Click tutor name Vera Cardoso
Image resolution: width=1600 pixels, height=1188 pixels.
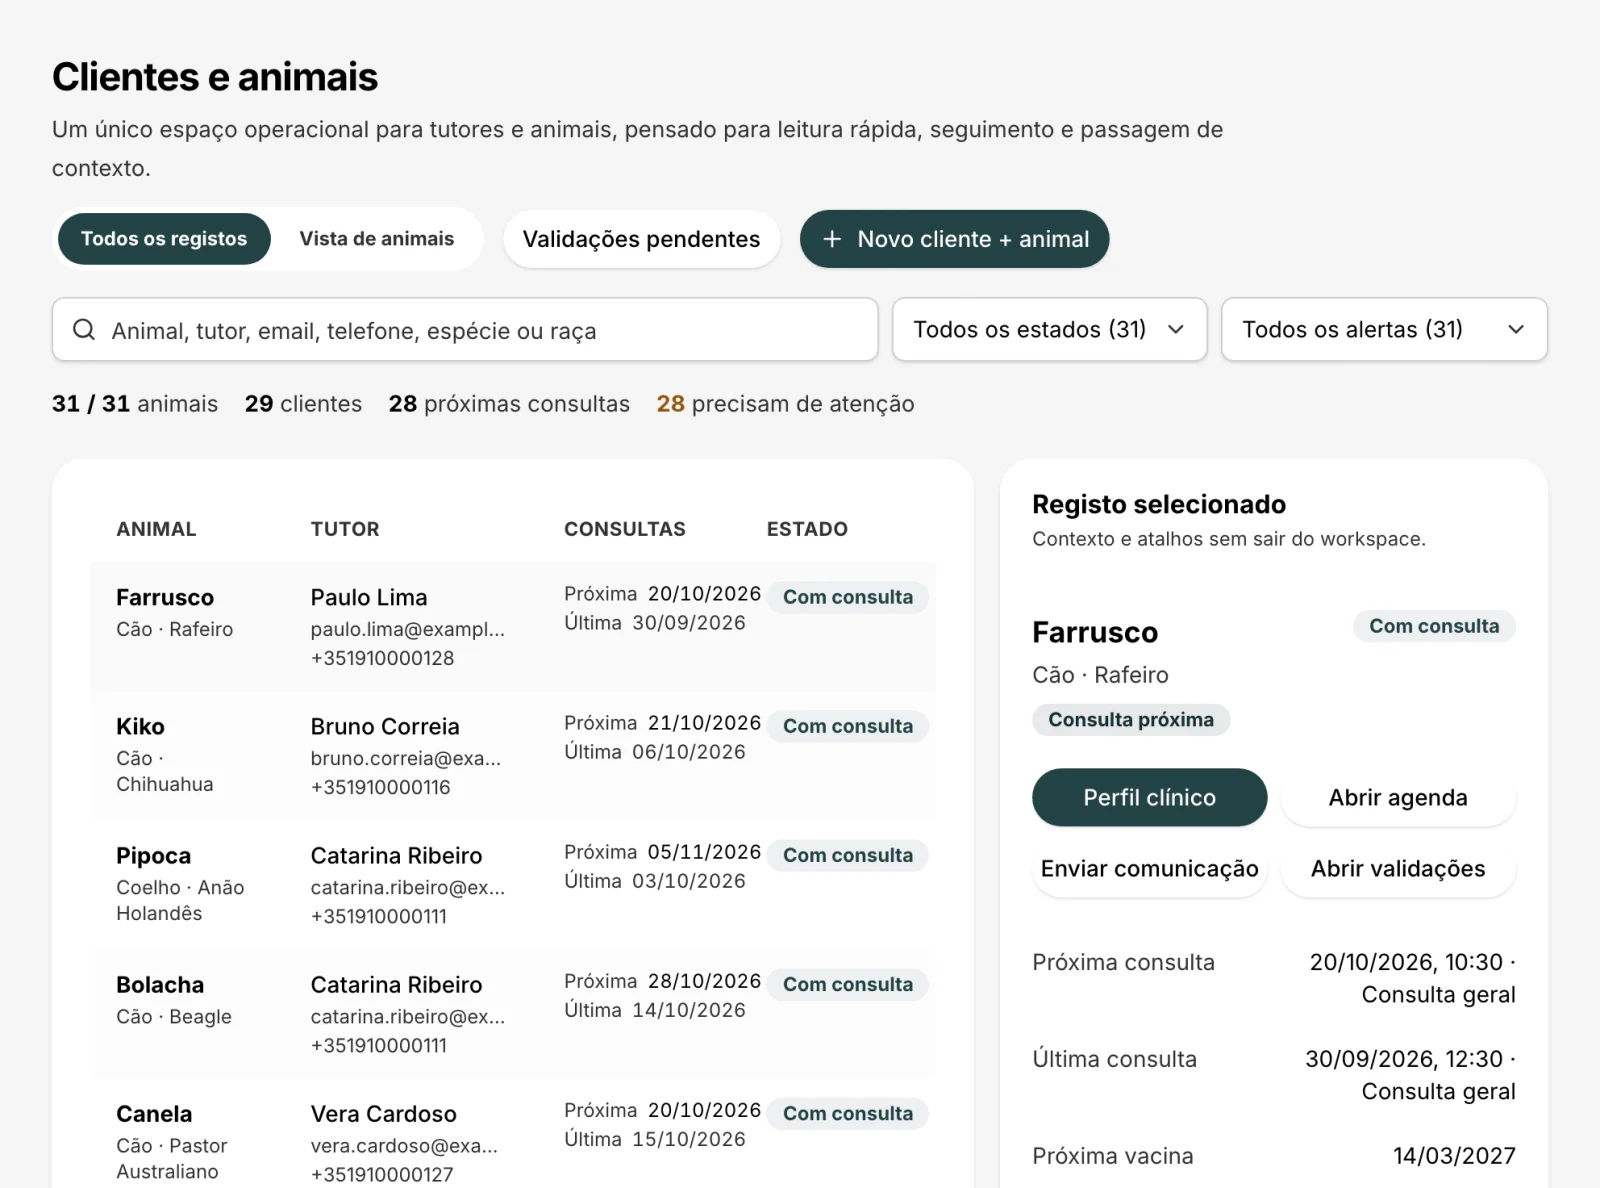383,1113
